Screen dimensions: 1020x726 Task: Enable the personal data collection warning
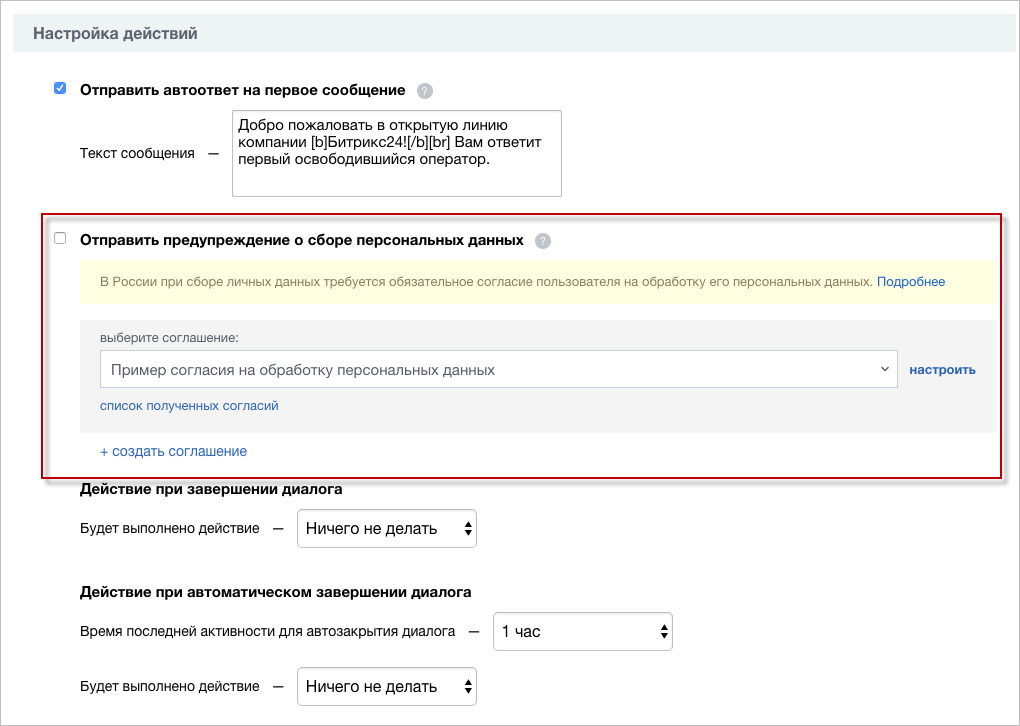(x=59, y=238)
